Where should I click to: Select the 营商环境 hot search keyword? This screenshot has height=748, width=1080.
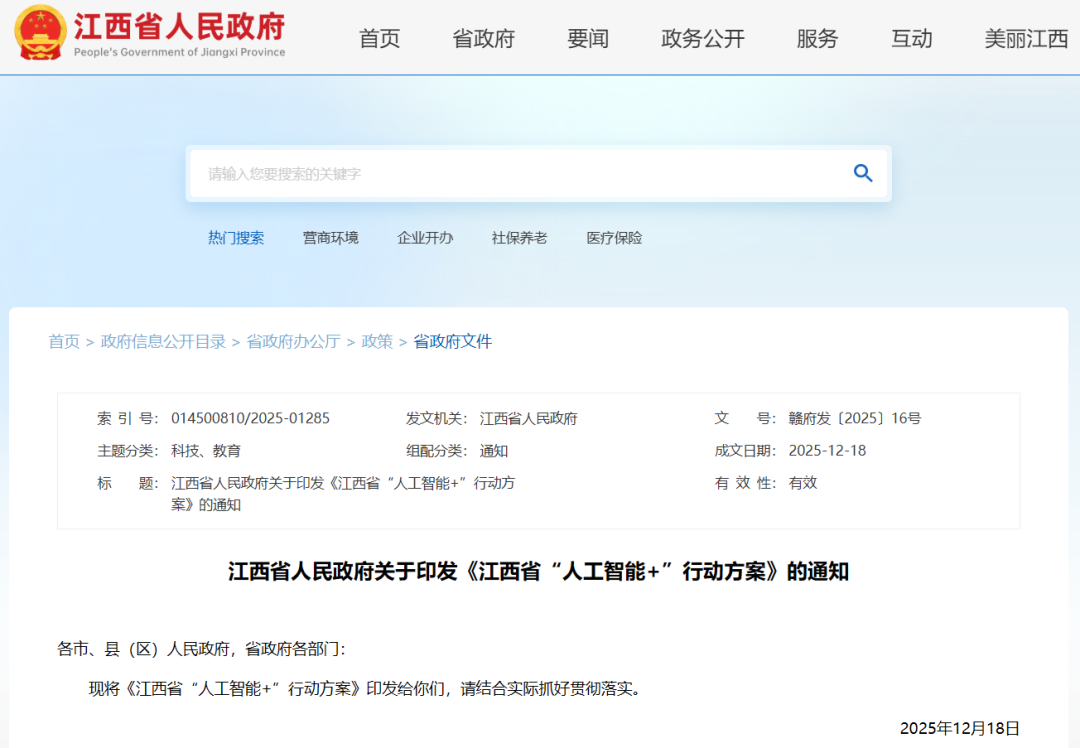(x=331, y=238)
